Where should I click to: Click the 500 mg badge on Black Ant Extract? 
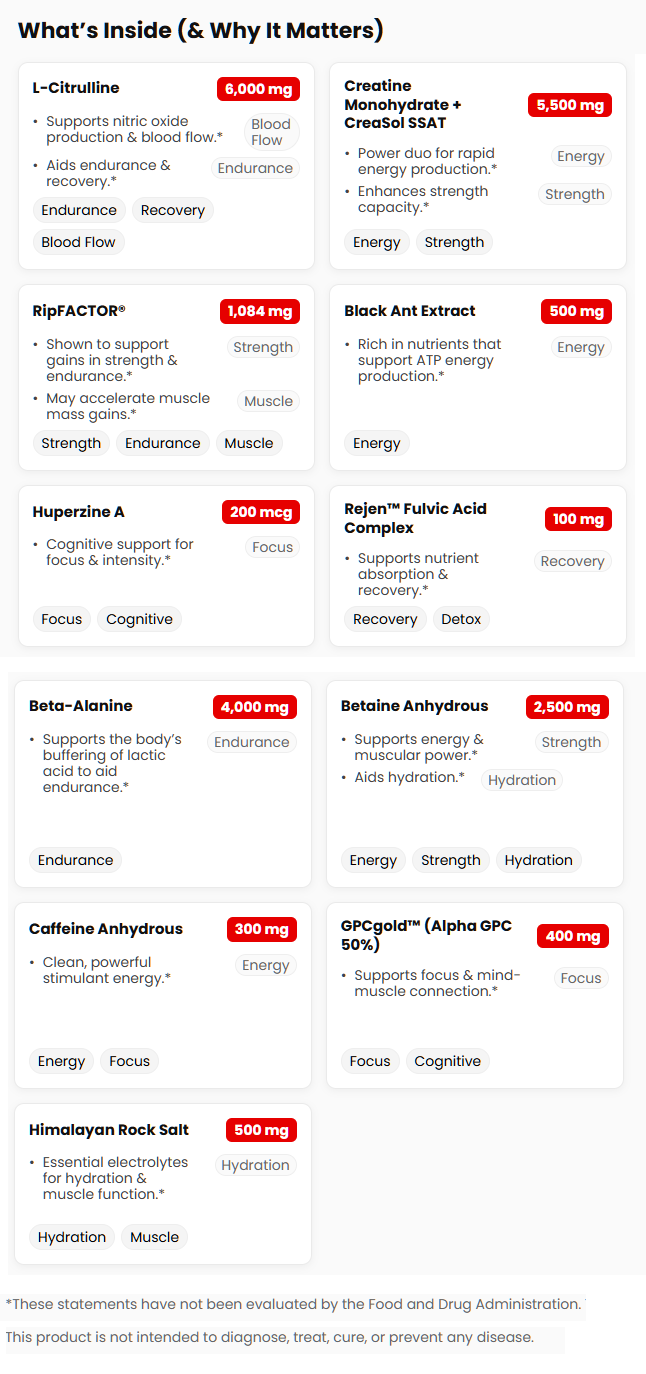click(x=576, y=311)
